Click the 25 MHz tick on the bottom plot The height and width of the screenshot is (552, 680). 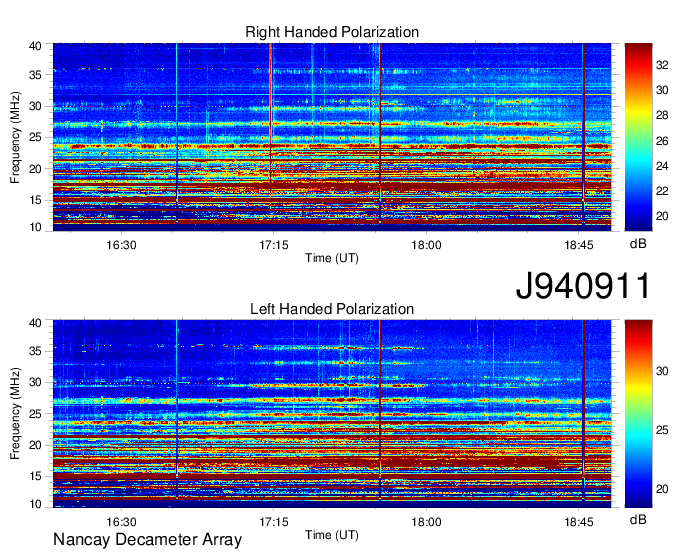(x=35, y=414)
